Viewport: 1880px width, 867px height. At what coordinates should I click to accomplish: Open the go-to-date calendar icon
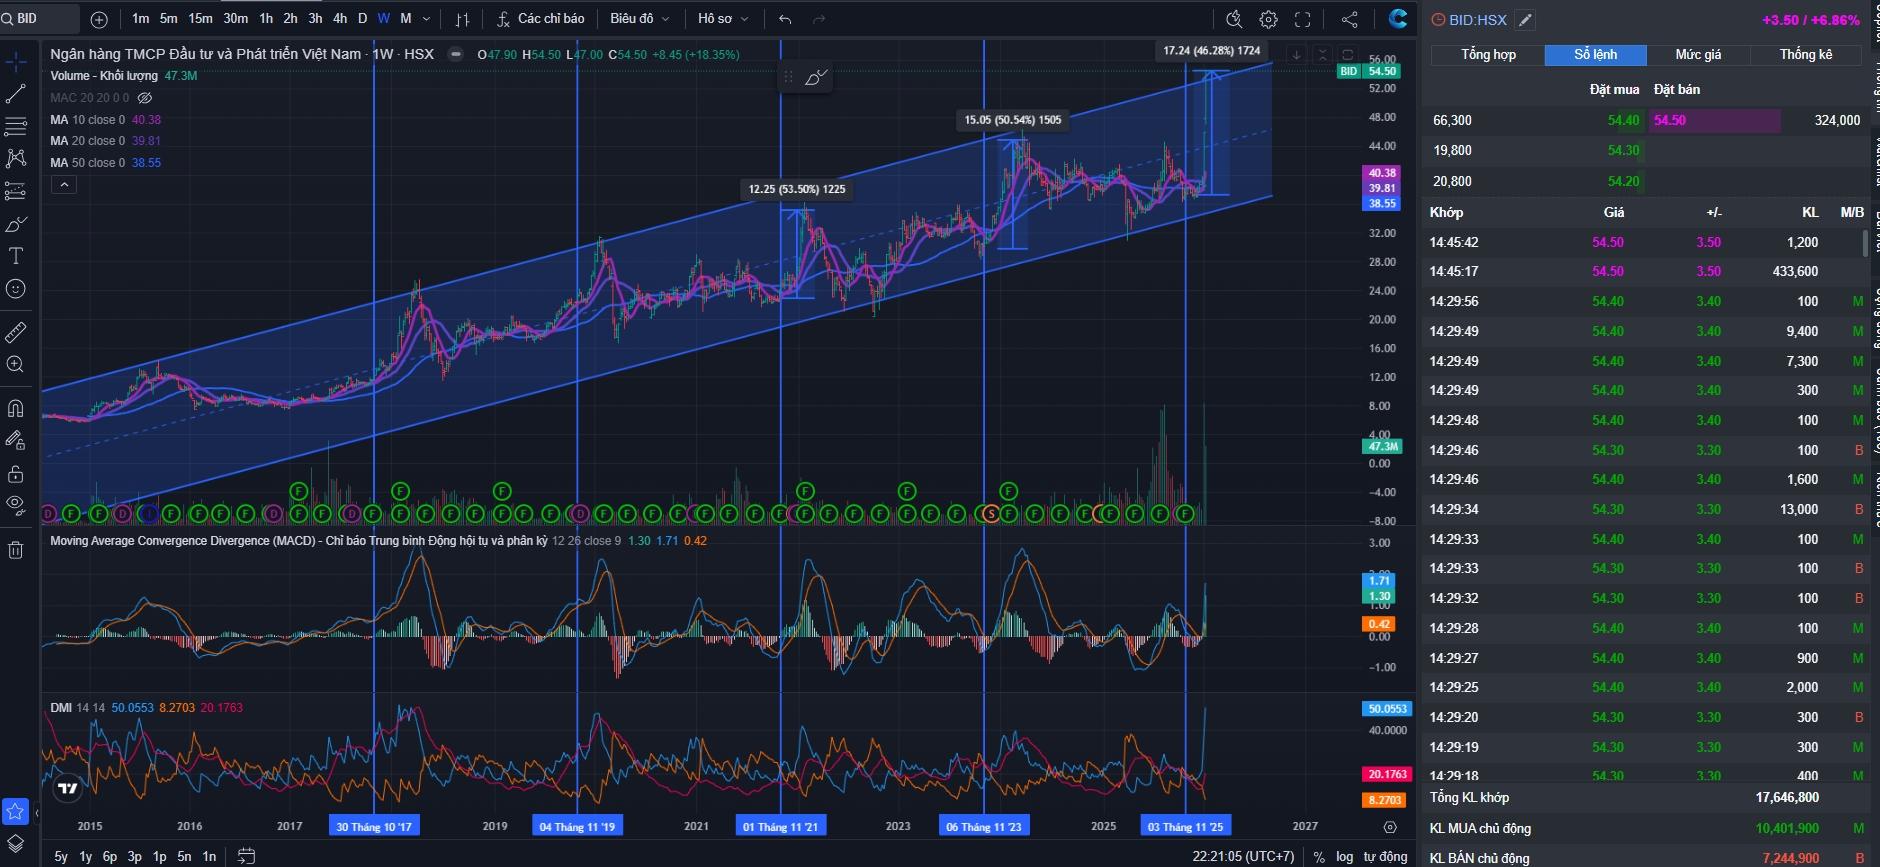[246, 856]
